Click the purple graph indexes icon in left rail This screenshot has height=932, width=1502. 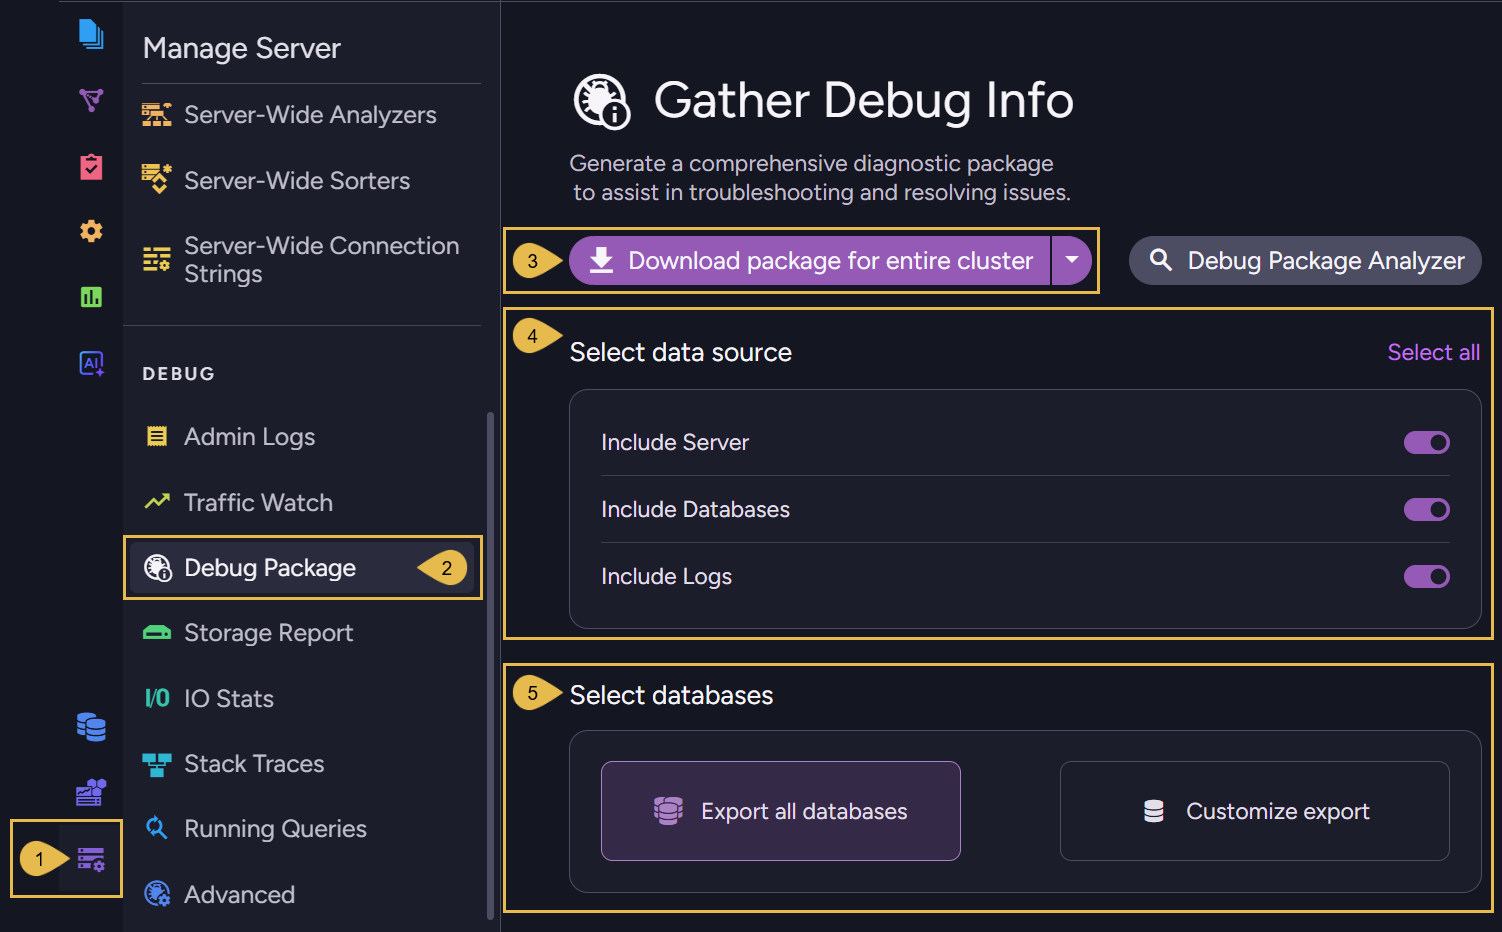click(91, 100)
